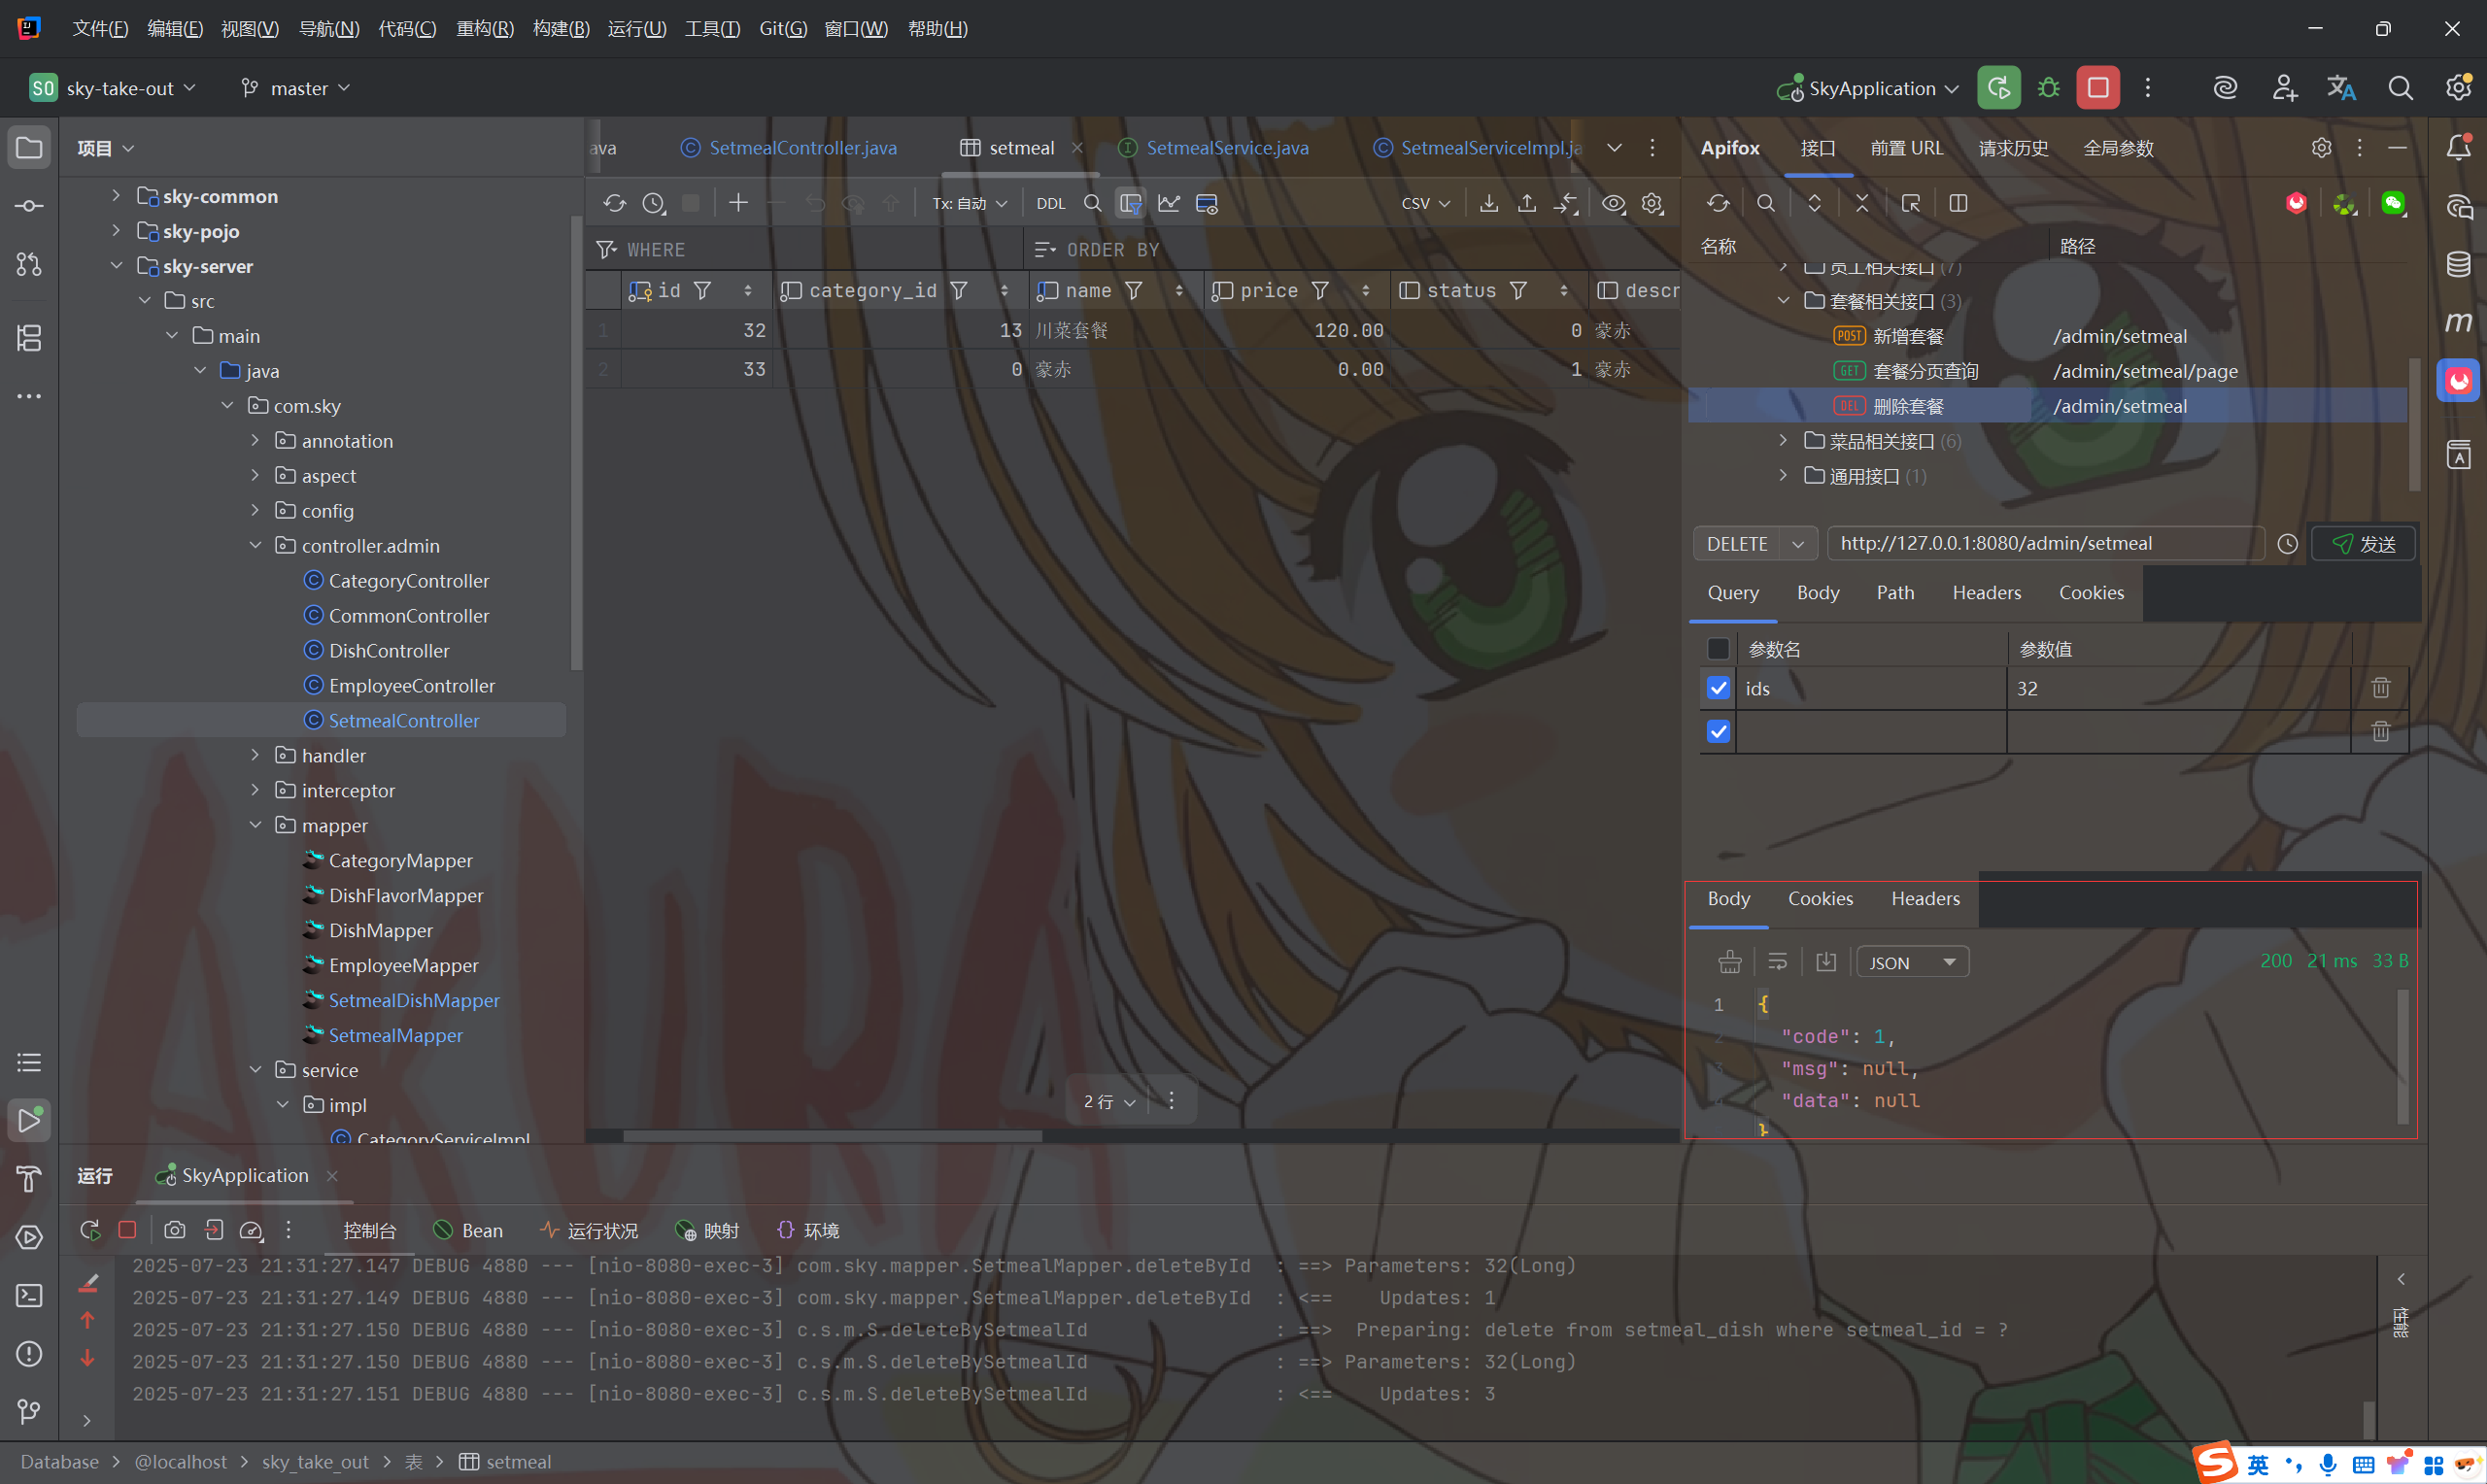Toggle the empty parameter row checkbox
Screen dimensions: 2487x1484
coord(1718,732)
